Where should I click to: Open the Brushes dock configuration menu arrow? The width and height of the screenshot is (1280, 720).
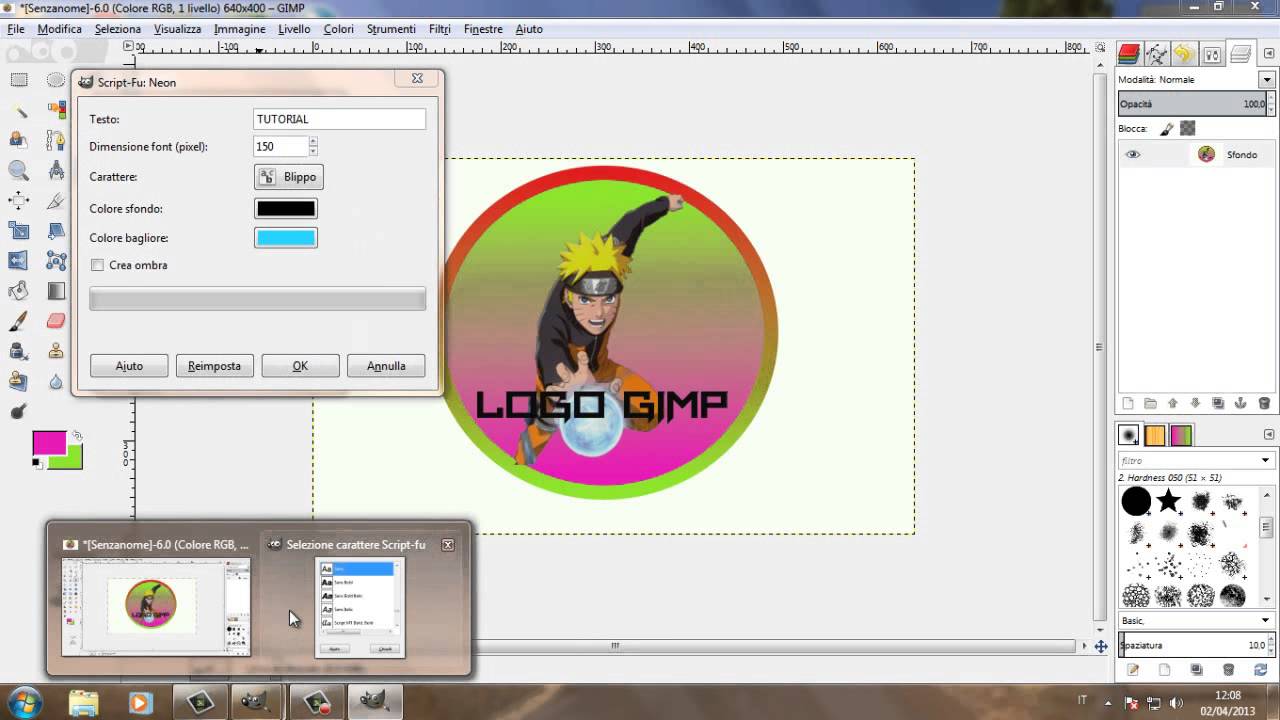1269,435
